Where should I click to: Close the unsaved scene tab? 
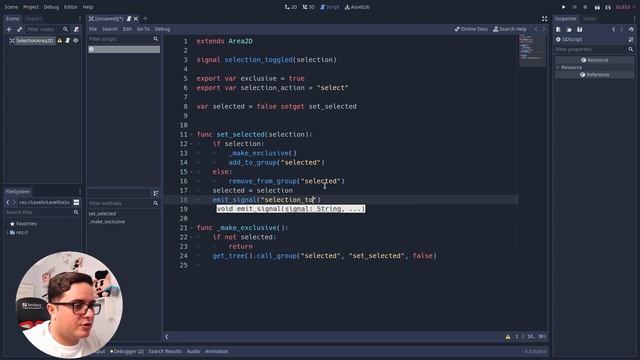pos(136,19)
